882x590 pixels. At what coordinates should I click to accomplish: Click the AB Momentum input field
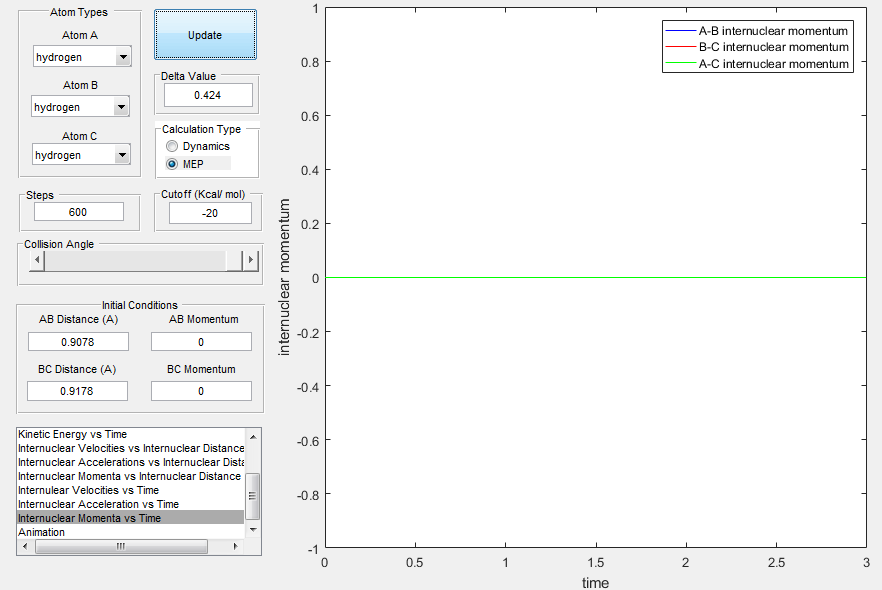201,342
